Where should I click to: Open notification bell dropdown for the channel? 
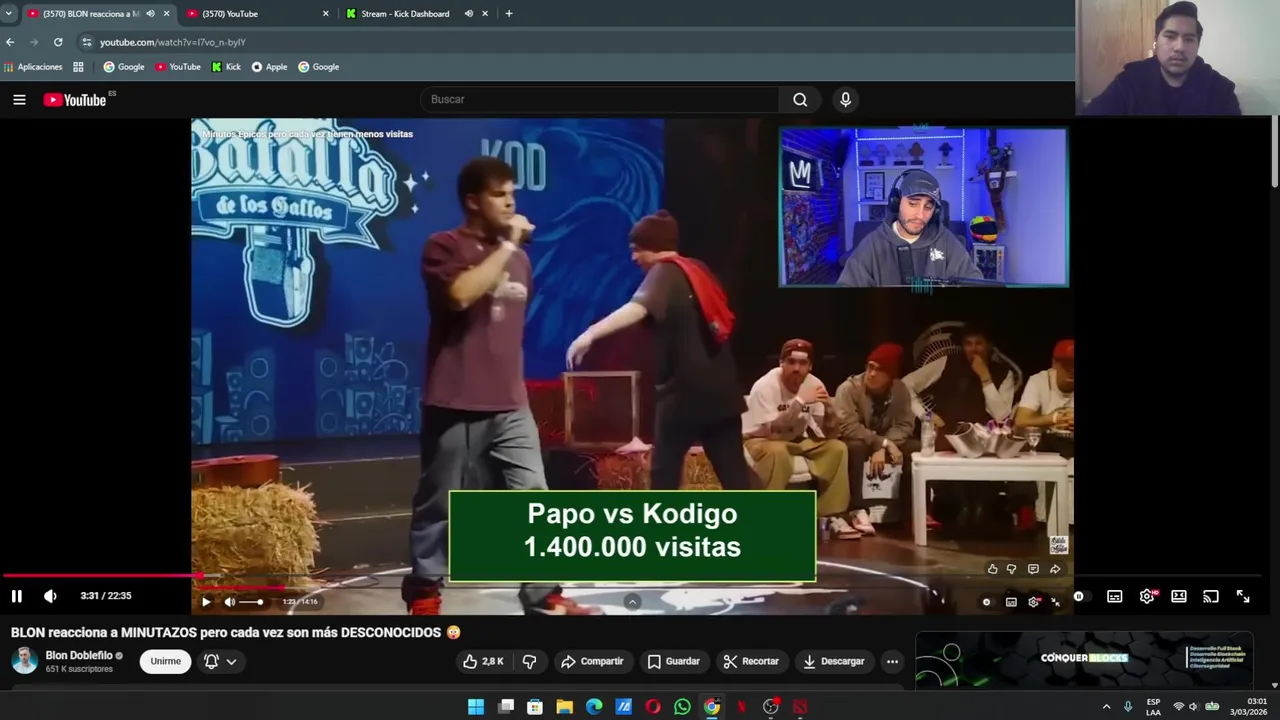[220, 661]
